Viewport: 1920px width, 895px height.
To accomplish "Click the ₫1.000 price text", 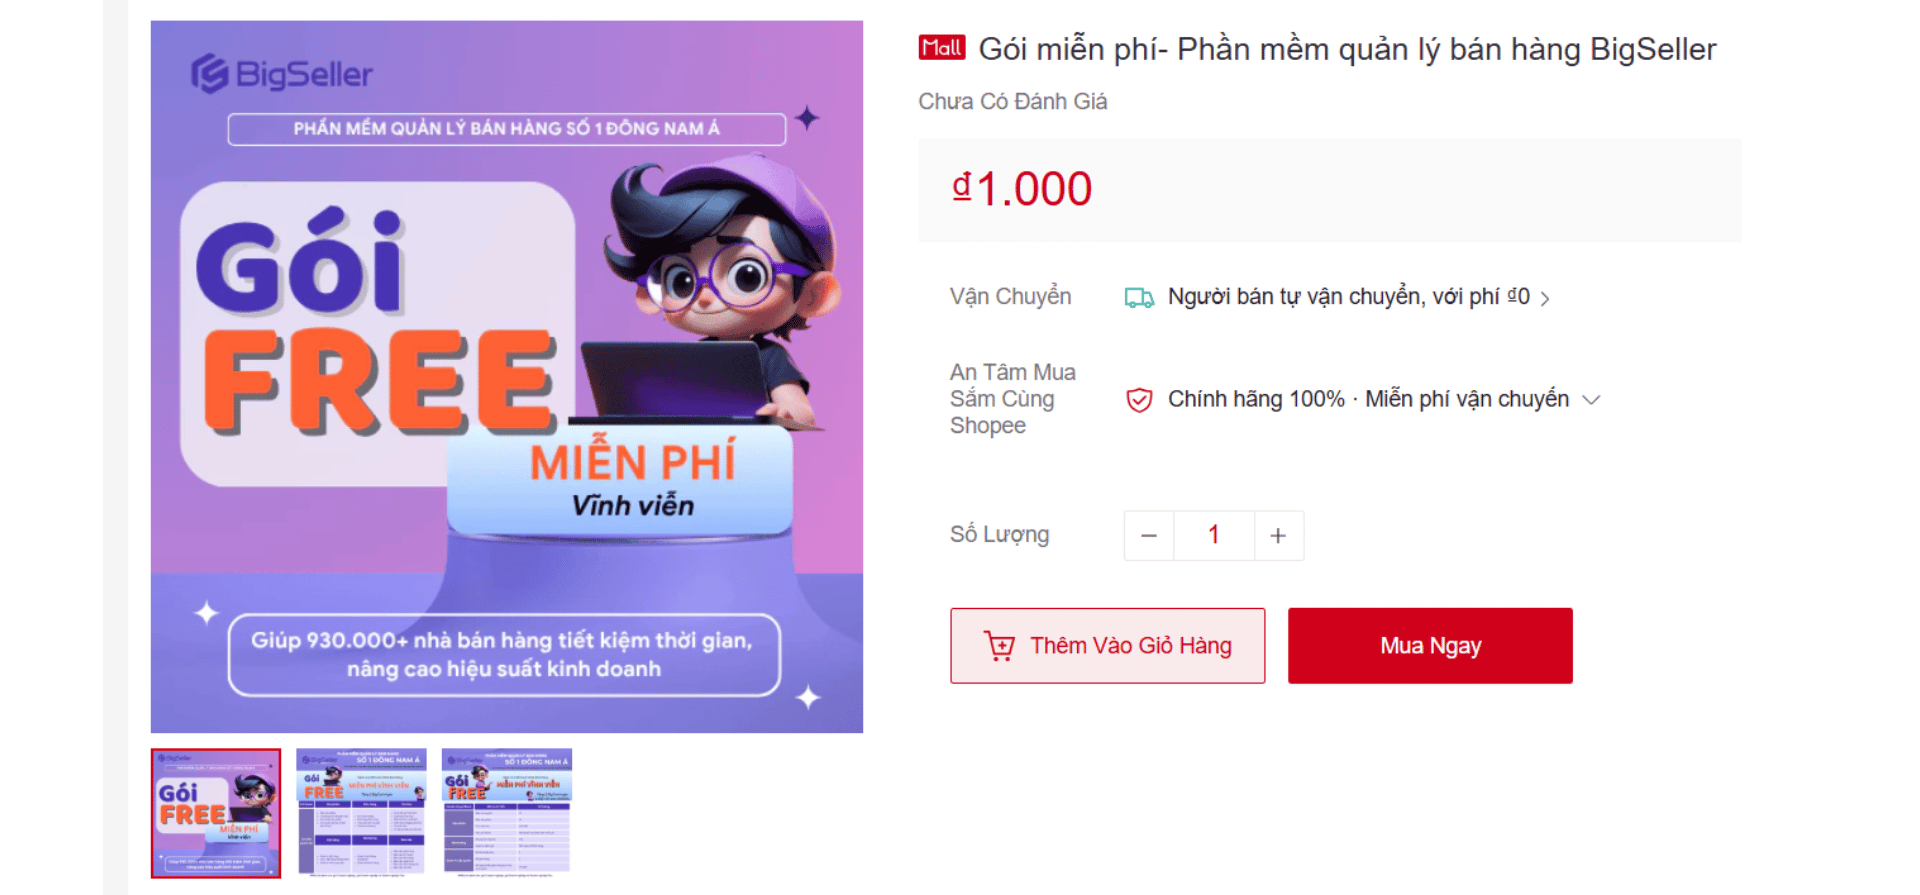I will [1022, 188].
